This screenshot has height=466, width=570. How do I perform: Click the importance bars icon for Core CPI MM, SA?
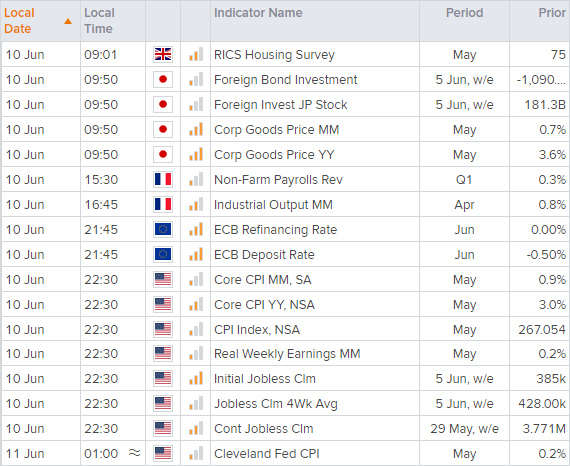[x=196, y=280]
